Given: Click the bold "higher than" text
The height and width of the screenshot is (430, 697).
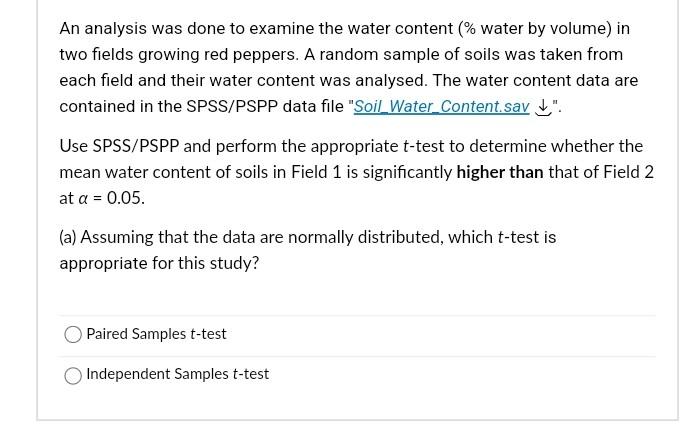Looking at the screenshot, I should tap(500, 172).
